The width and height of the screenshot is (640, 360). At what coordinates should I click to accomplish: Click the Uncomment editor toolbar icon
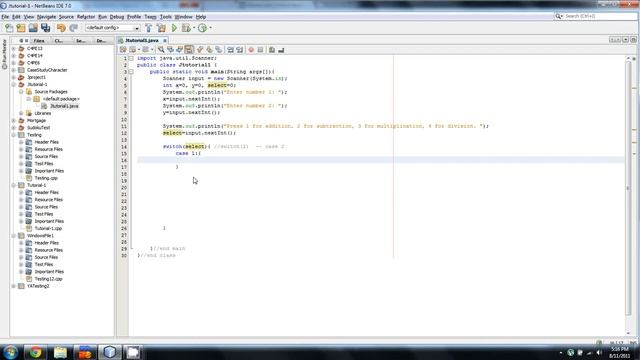click(x=281, y=50)
